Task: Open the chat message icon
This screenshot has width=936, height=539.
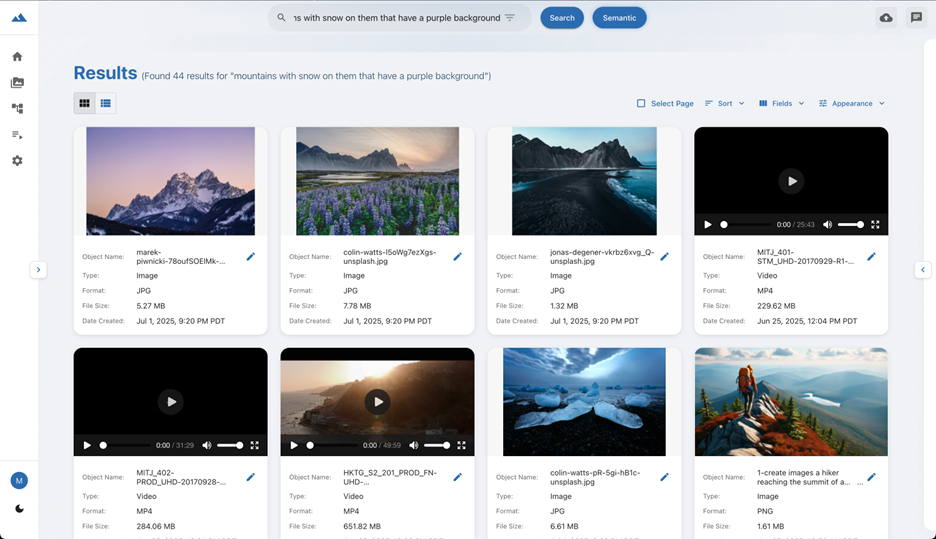Action: (x=915, y=18)
